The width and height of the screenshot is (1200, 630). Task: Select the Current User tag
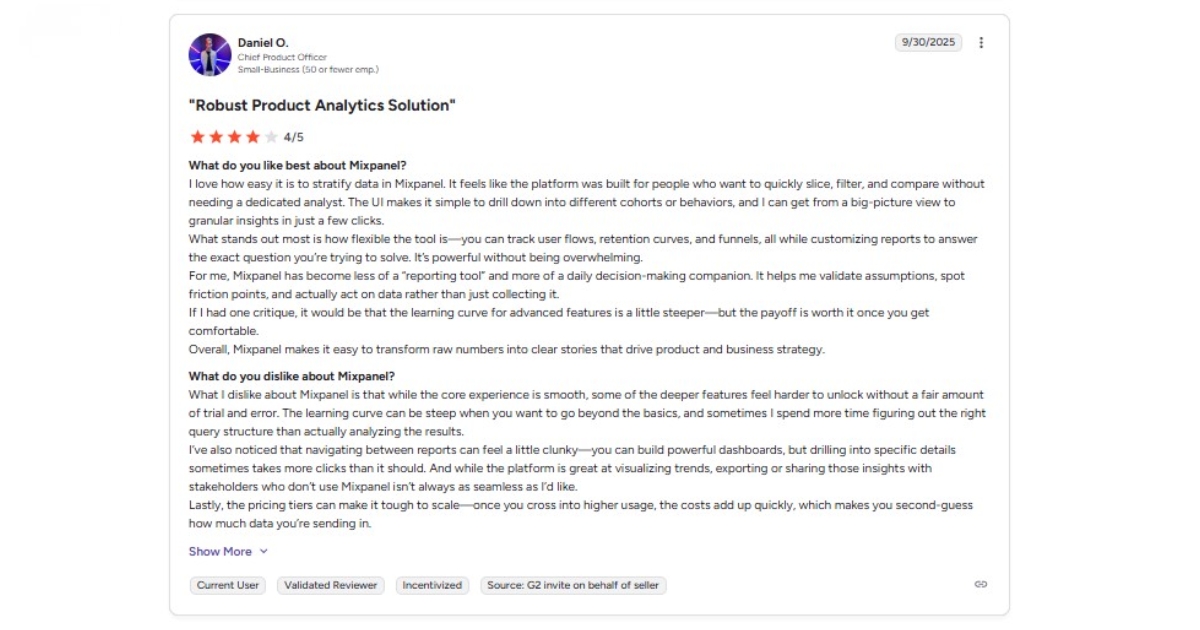click(x=228, y=585)
